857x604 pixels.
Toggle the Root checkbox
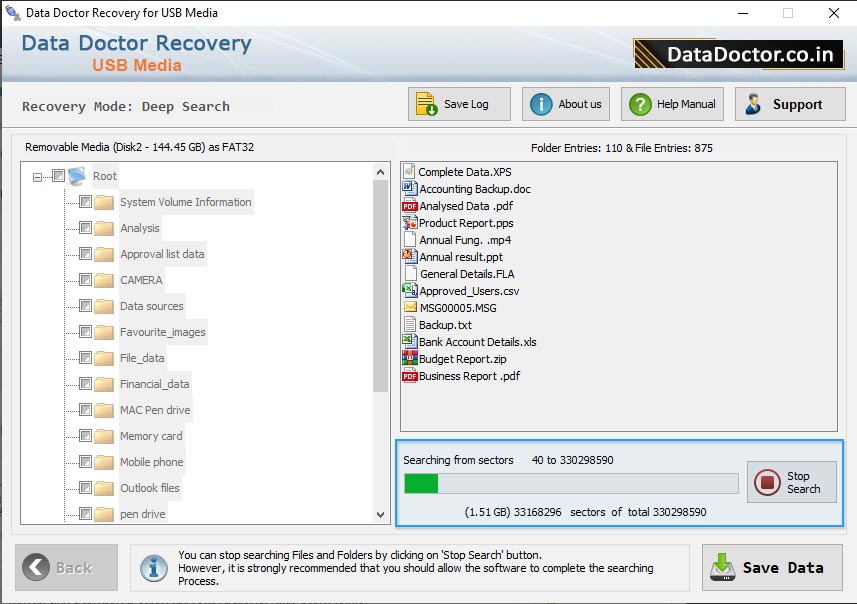59,176
